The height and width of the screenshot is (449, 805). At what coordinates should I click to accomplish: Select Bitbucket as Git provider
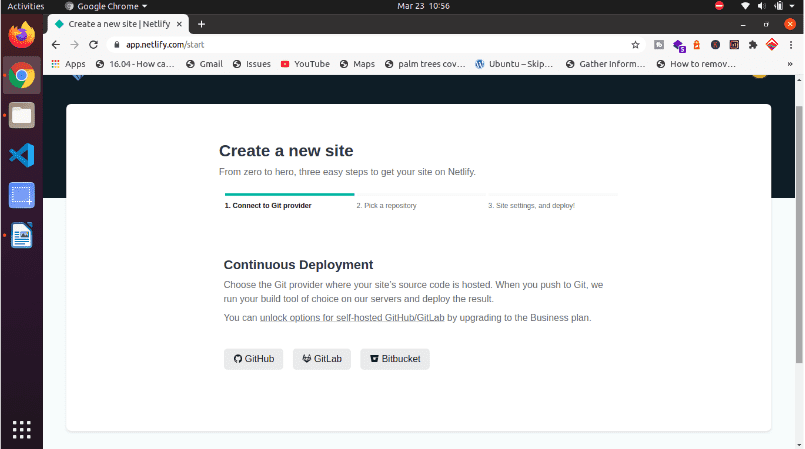click(x=395, y=359)
